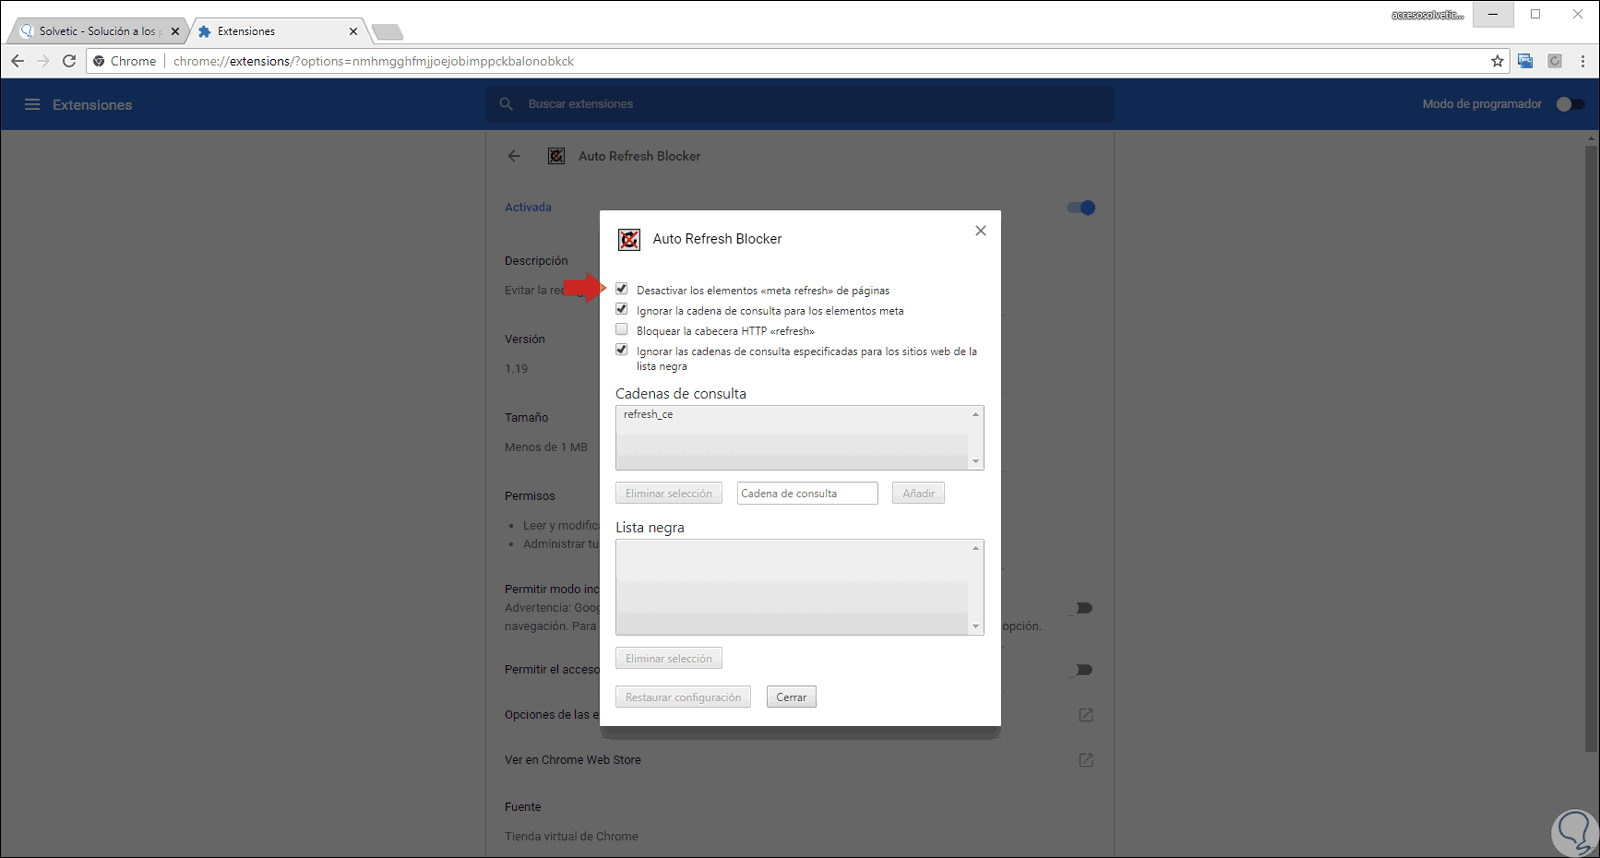Image resolution: width=1600 pixels, height=858 pixels.
Task: Switch to the Extensiones tab
Action: pyautogui.click(x=277, y=31)
